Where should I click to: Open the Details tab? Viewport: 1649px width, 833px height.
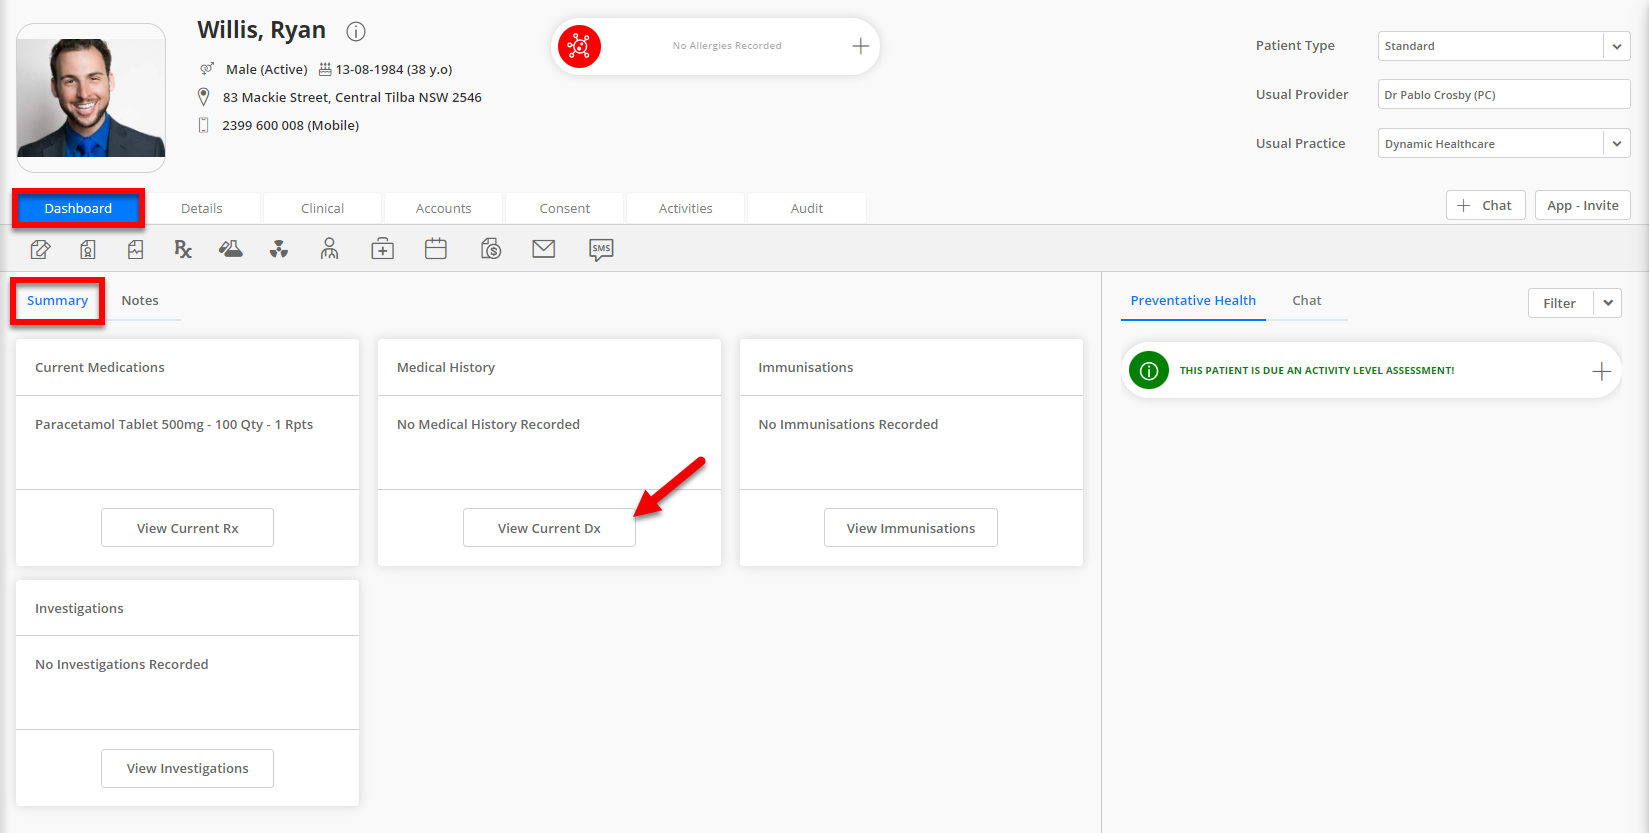pyautogui.click(x=202, y=208)
